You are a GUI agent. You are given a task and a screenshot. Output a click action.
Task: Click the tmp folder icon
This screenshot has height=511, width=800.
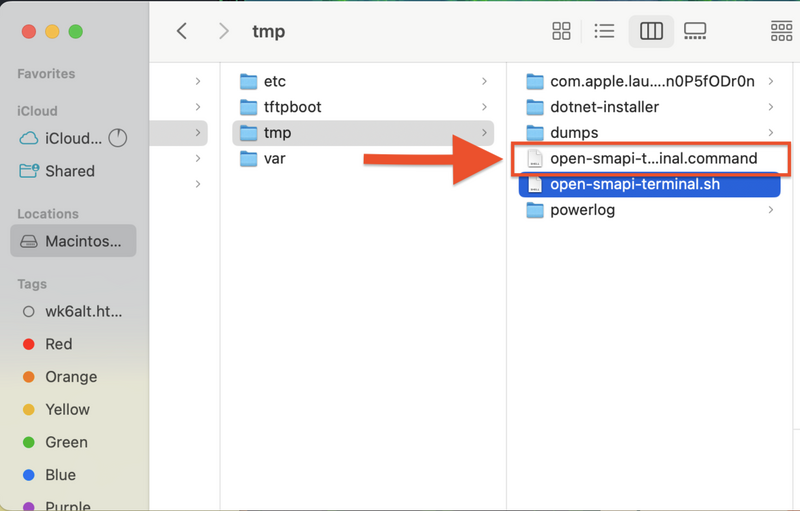pyautogui.click(x=248, y=133)
